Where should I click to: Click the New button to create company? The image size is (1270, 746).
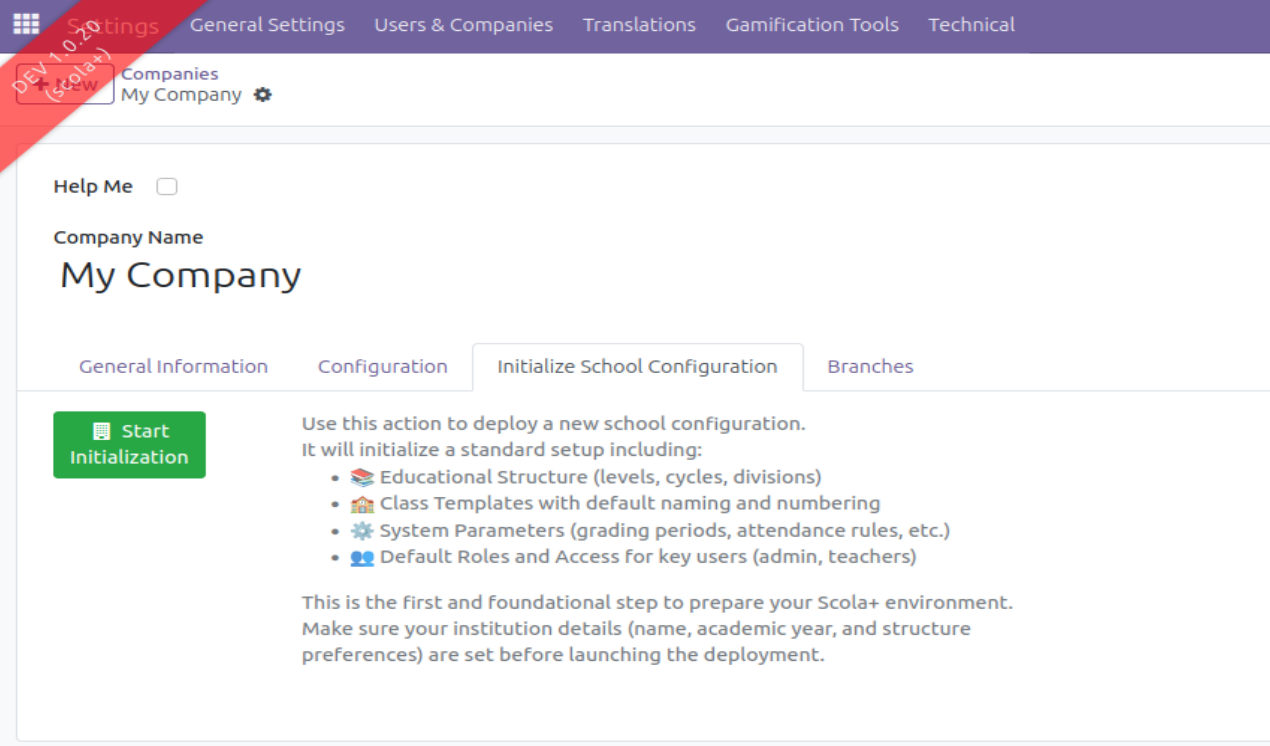point(65,85)
